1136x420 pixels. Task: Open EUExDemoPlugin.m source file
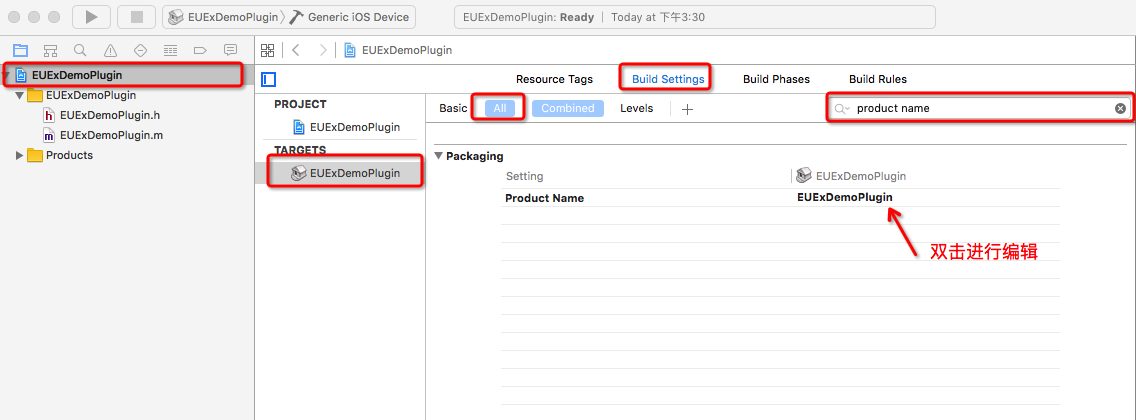click(110, 135)
